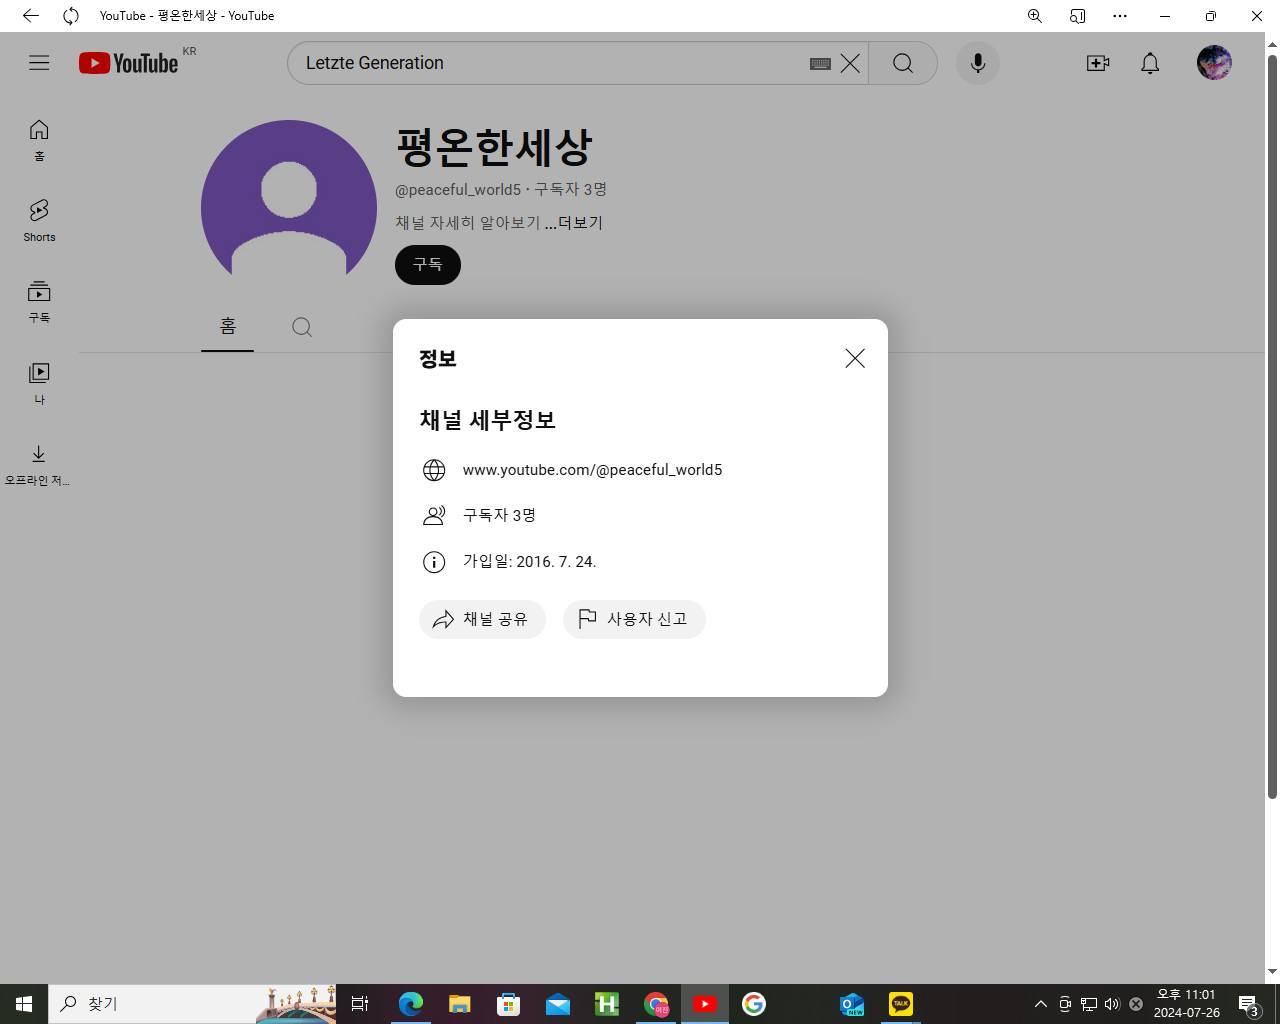
Task: Open Chrome from the taskbar
Action: (656, 1004)
